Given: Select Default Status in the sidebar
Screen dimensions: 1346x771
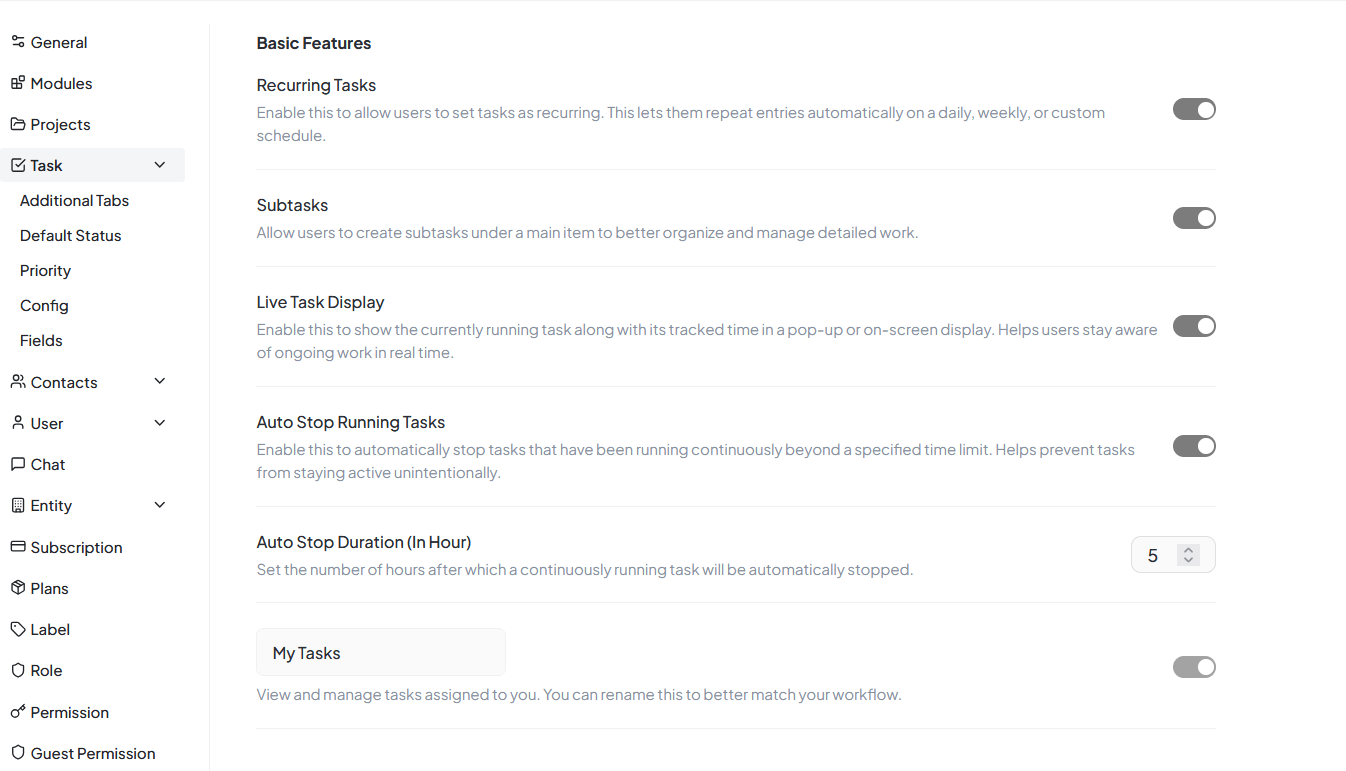Looking at the screenshot, I should pos(70,235).
